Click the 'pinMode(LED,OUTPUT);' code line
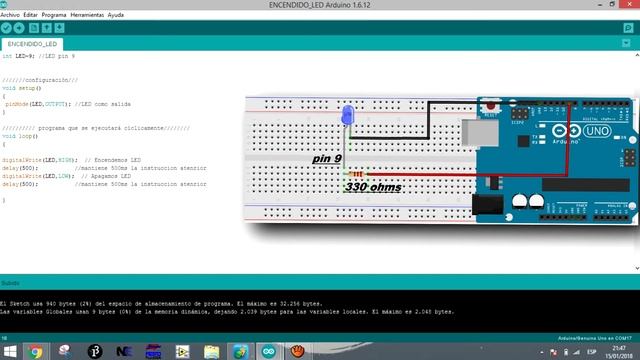640x360 pixels. tap(68, 104)
